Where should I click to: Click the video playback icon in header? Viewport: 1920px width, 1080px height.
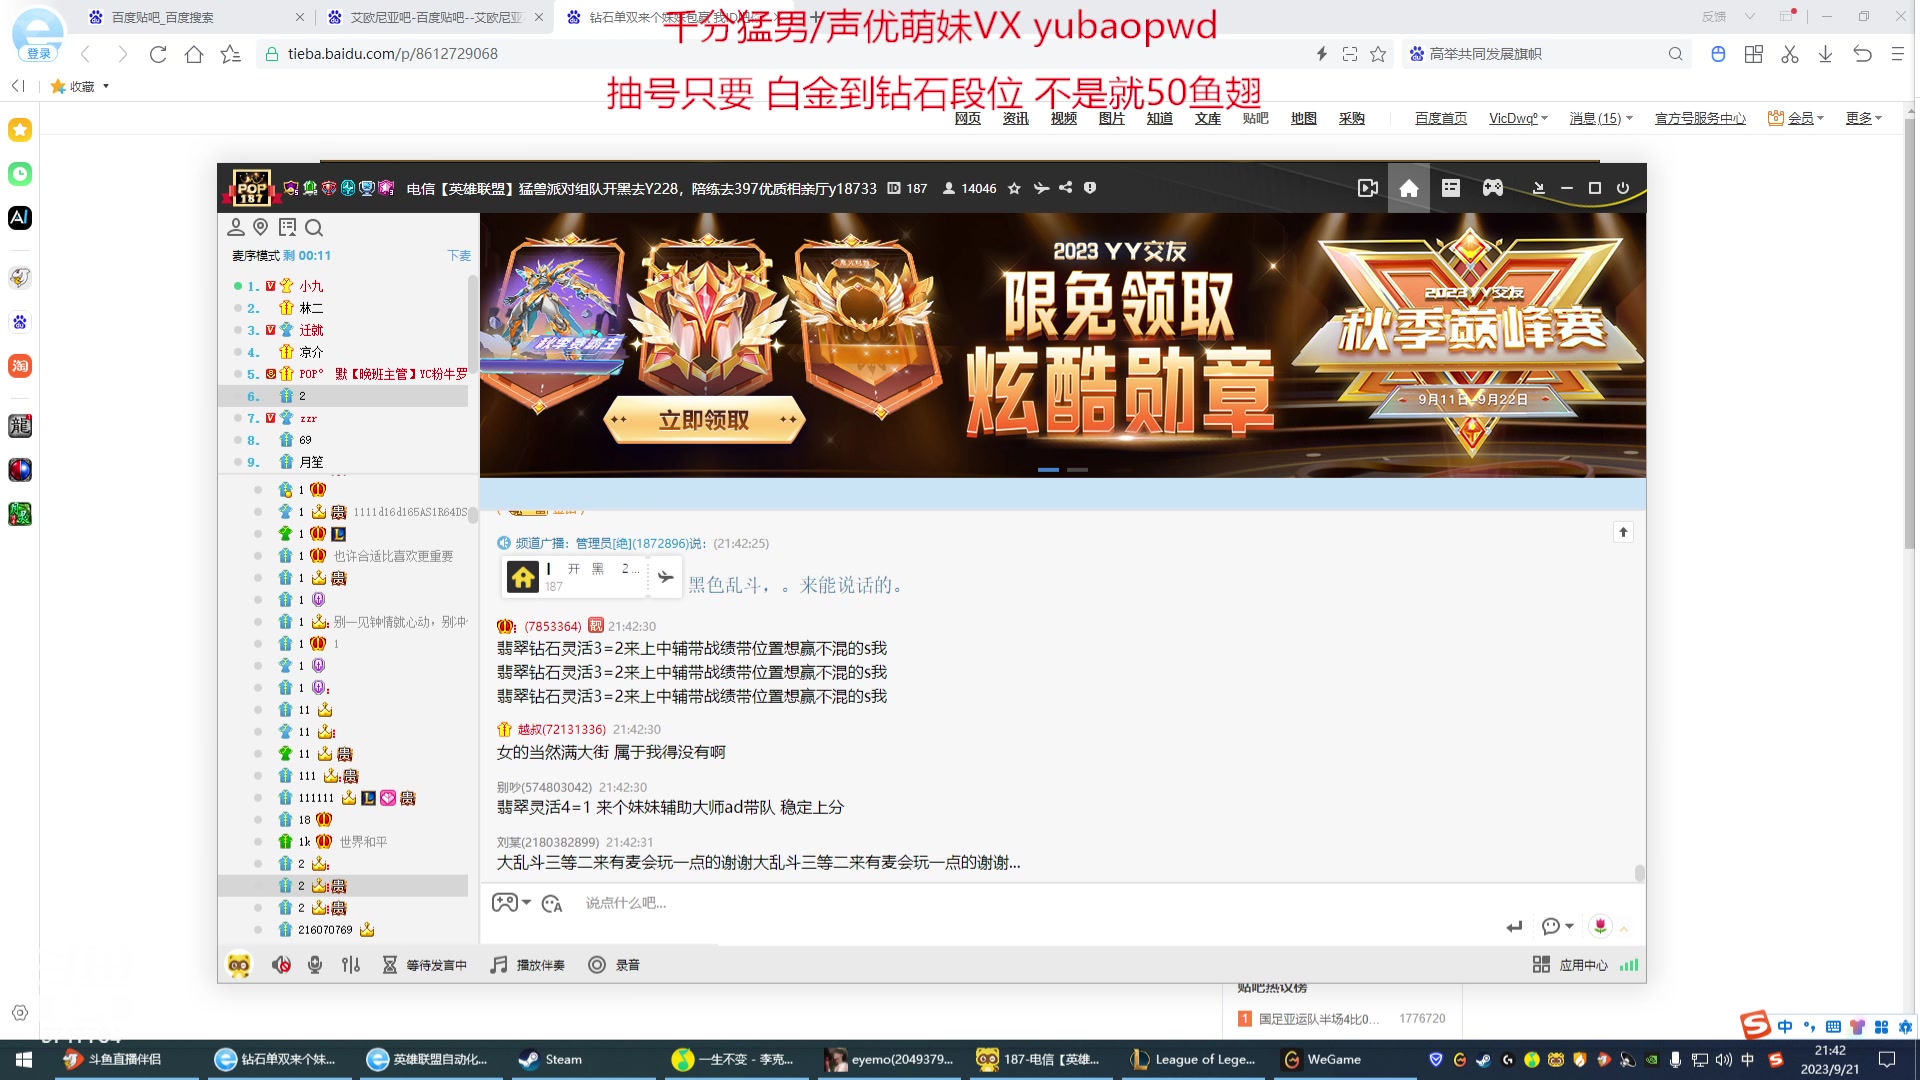click(1367, 188)
